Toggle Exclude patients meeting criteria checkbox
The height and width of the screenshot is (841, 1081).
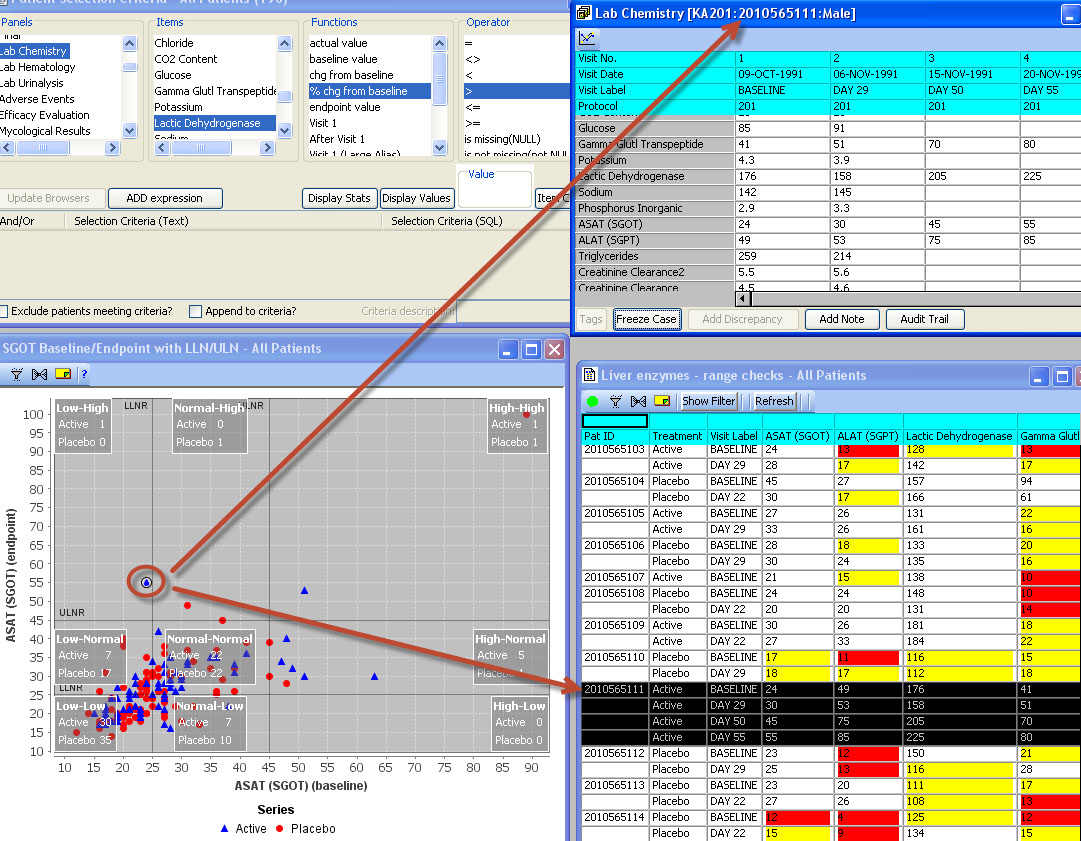pyautogui.click(x=3, y=312)
